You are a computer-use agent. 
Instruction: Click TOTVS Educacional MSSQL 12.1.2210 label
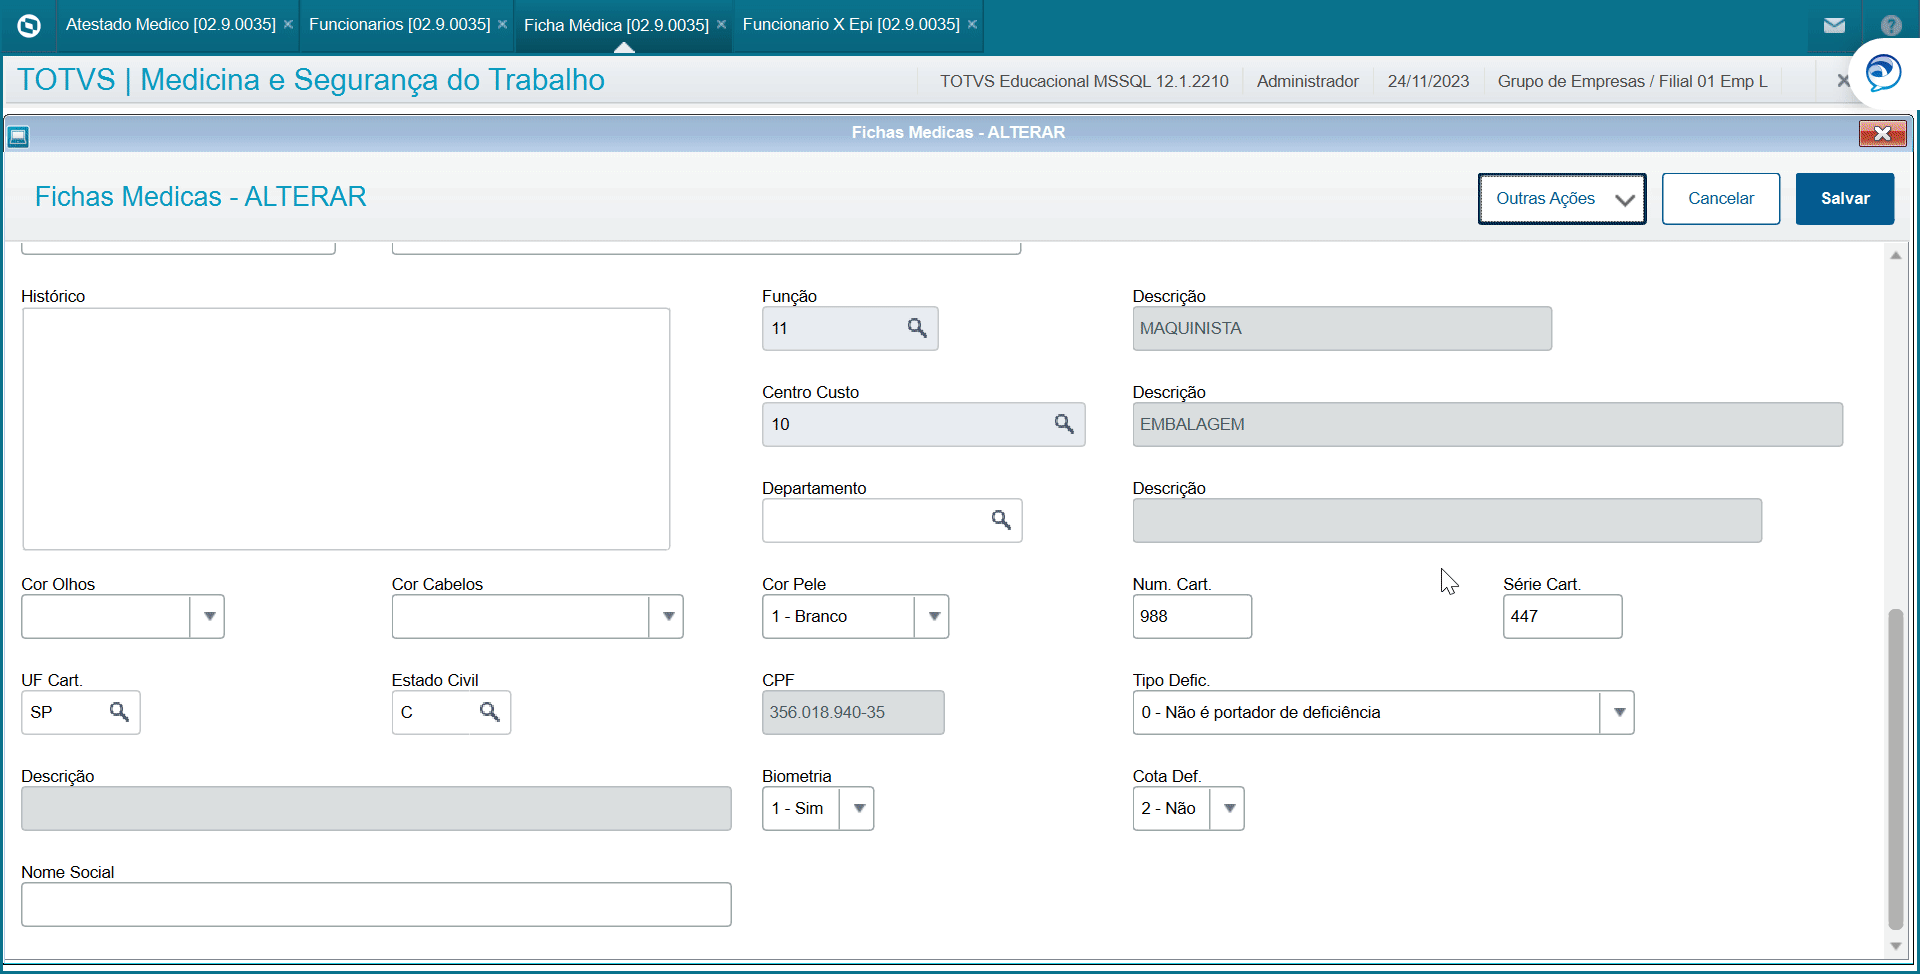coord(1084,81)
